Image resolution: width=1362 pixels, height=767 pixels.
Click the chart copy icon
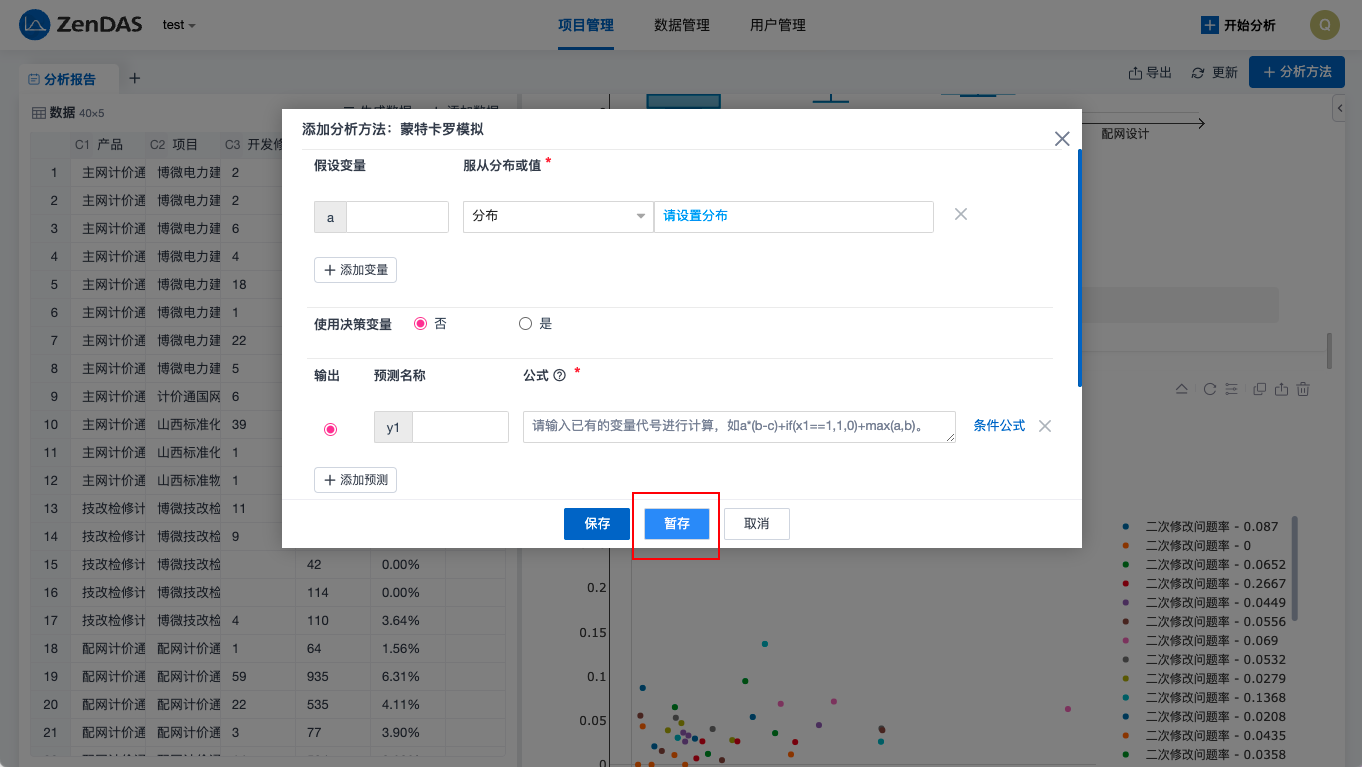point(1259,389)
